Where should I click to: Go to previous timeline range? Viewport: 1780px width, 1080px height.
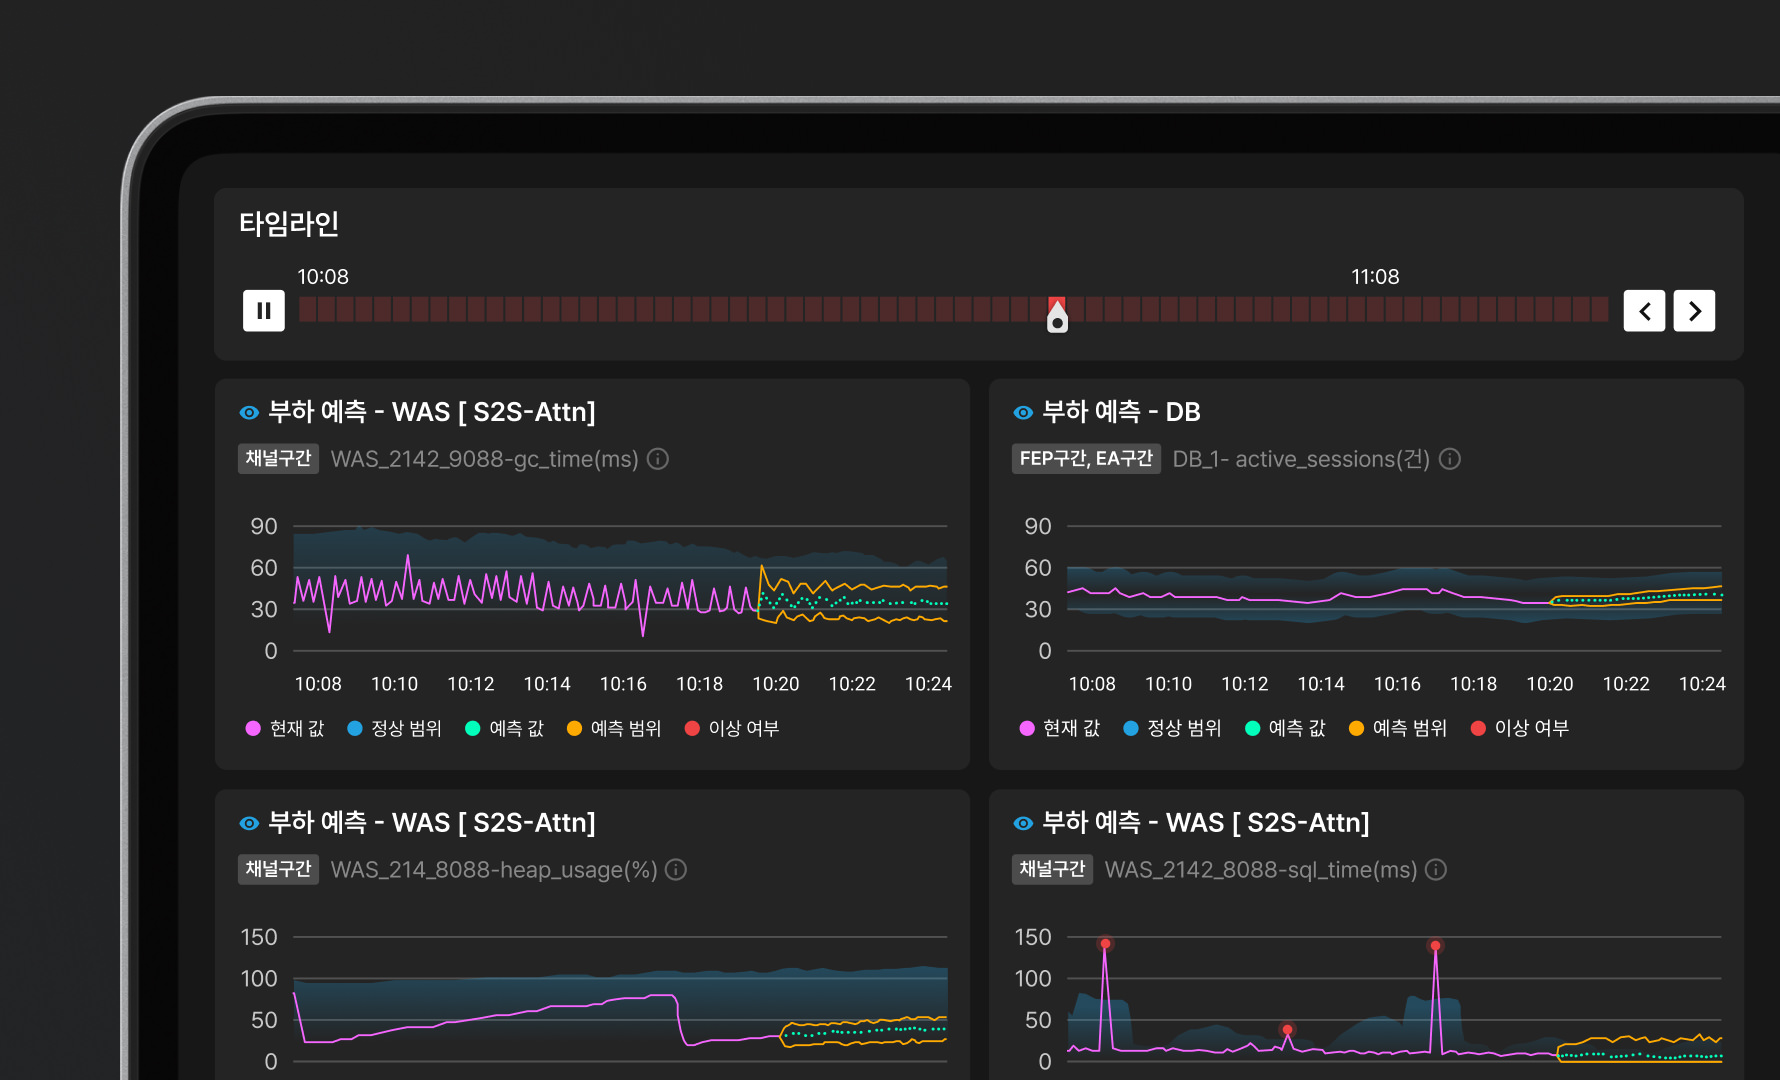(1644, 311)
